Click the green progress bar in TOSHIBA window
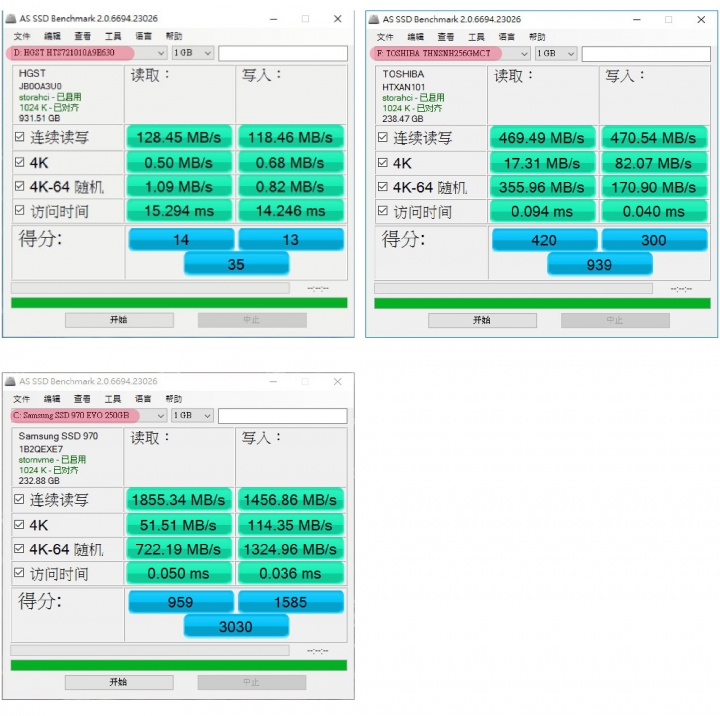This screenshot has height=716, width=720. 542,304
